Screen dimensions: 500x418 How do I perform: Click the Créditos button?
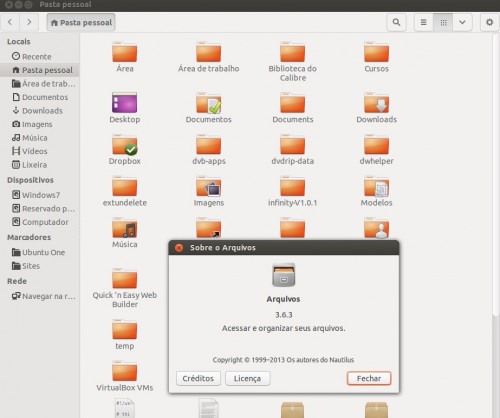tap(198, 378)
